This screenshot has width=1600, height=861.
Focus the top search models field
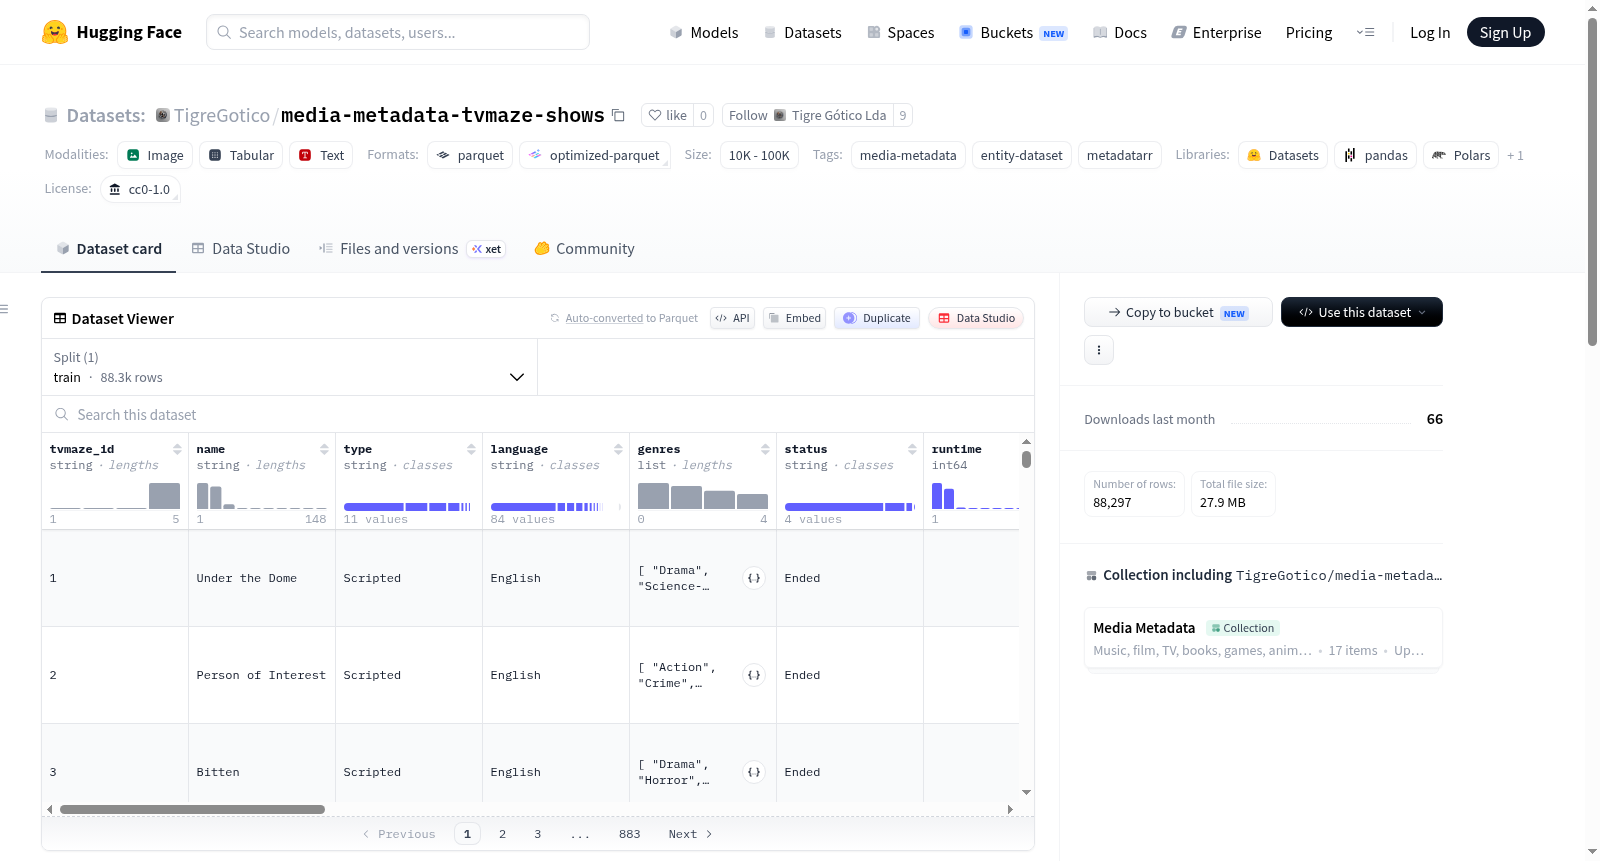click(x=398, y=32)
